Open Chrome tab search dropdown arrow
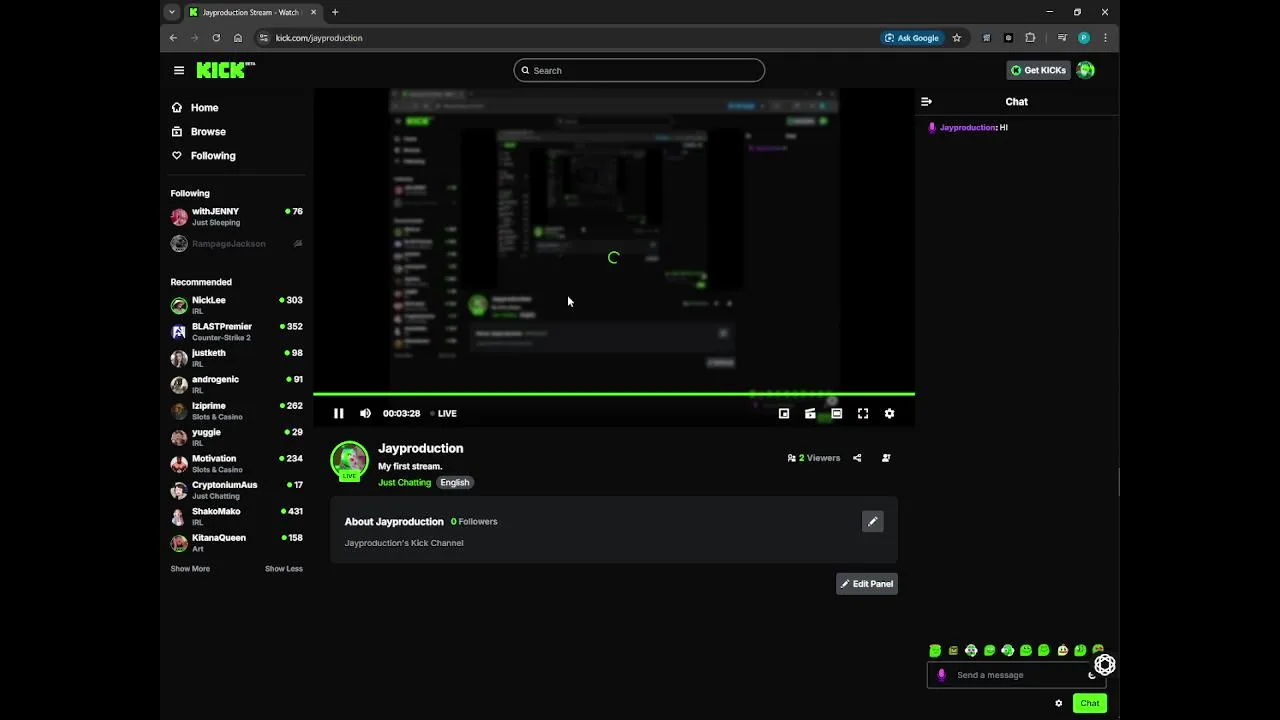Screen dimensions: 1280x720 tap(172, 12)
